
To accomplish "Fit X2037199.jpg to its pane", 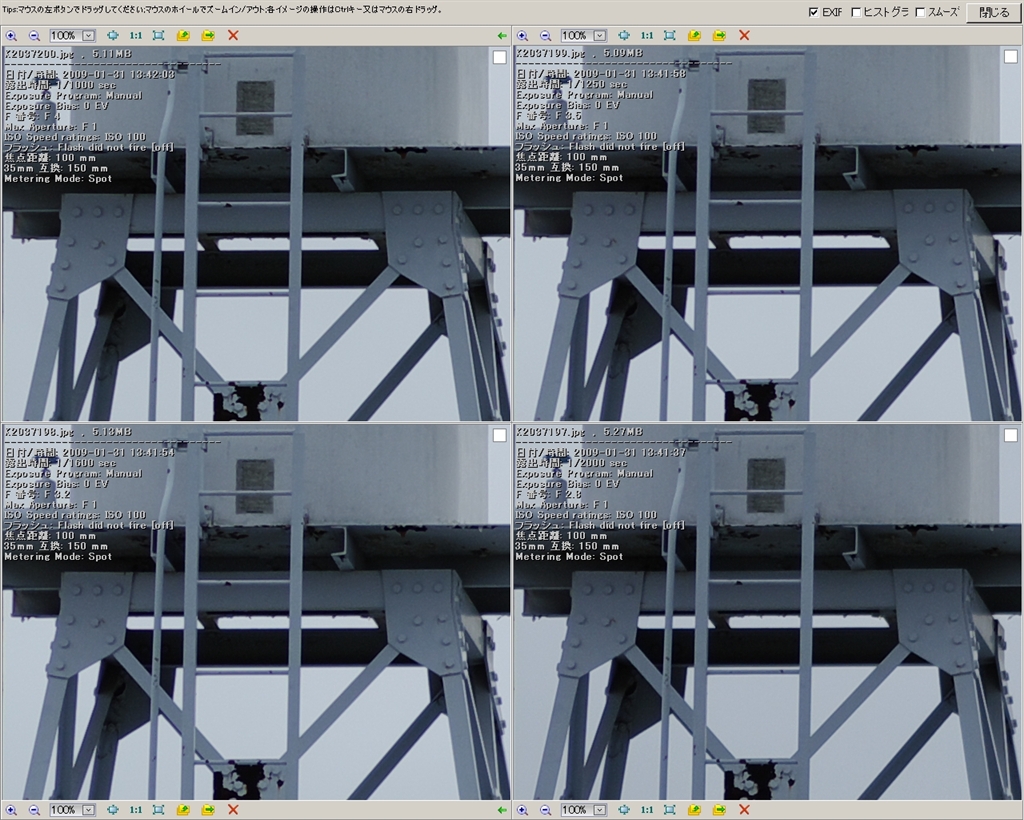I will pos(670,35).
